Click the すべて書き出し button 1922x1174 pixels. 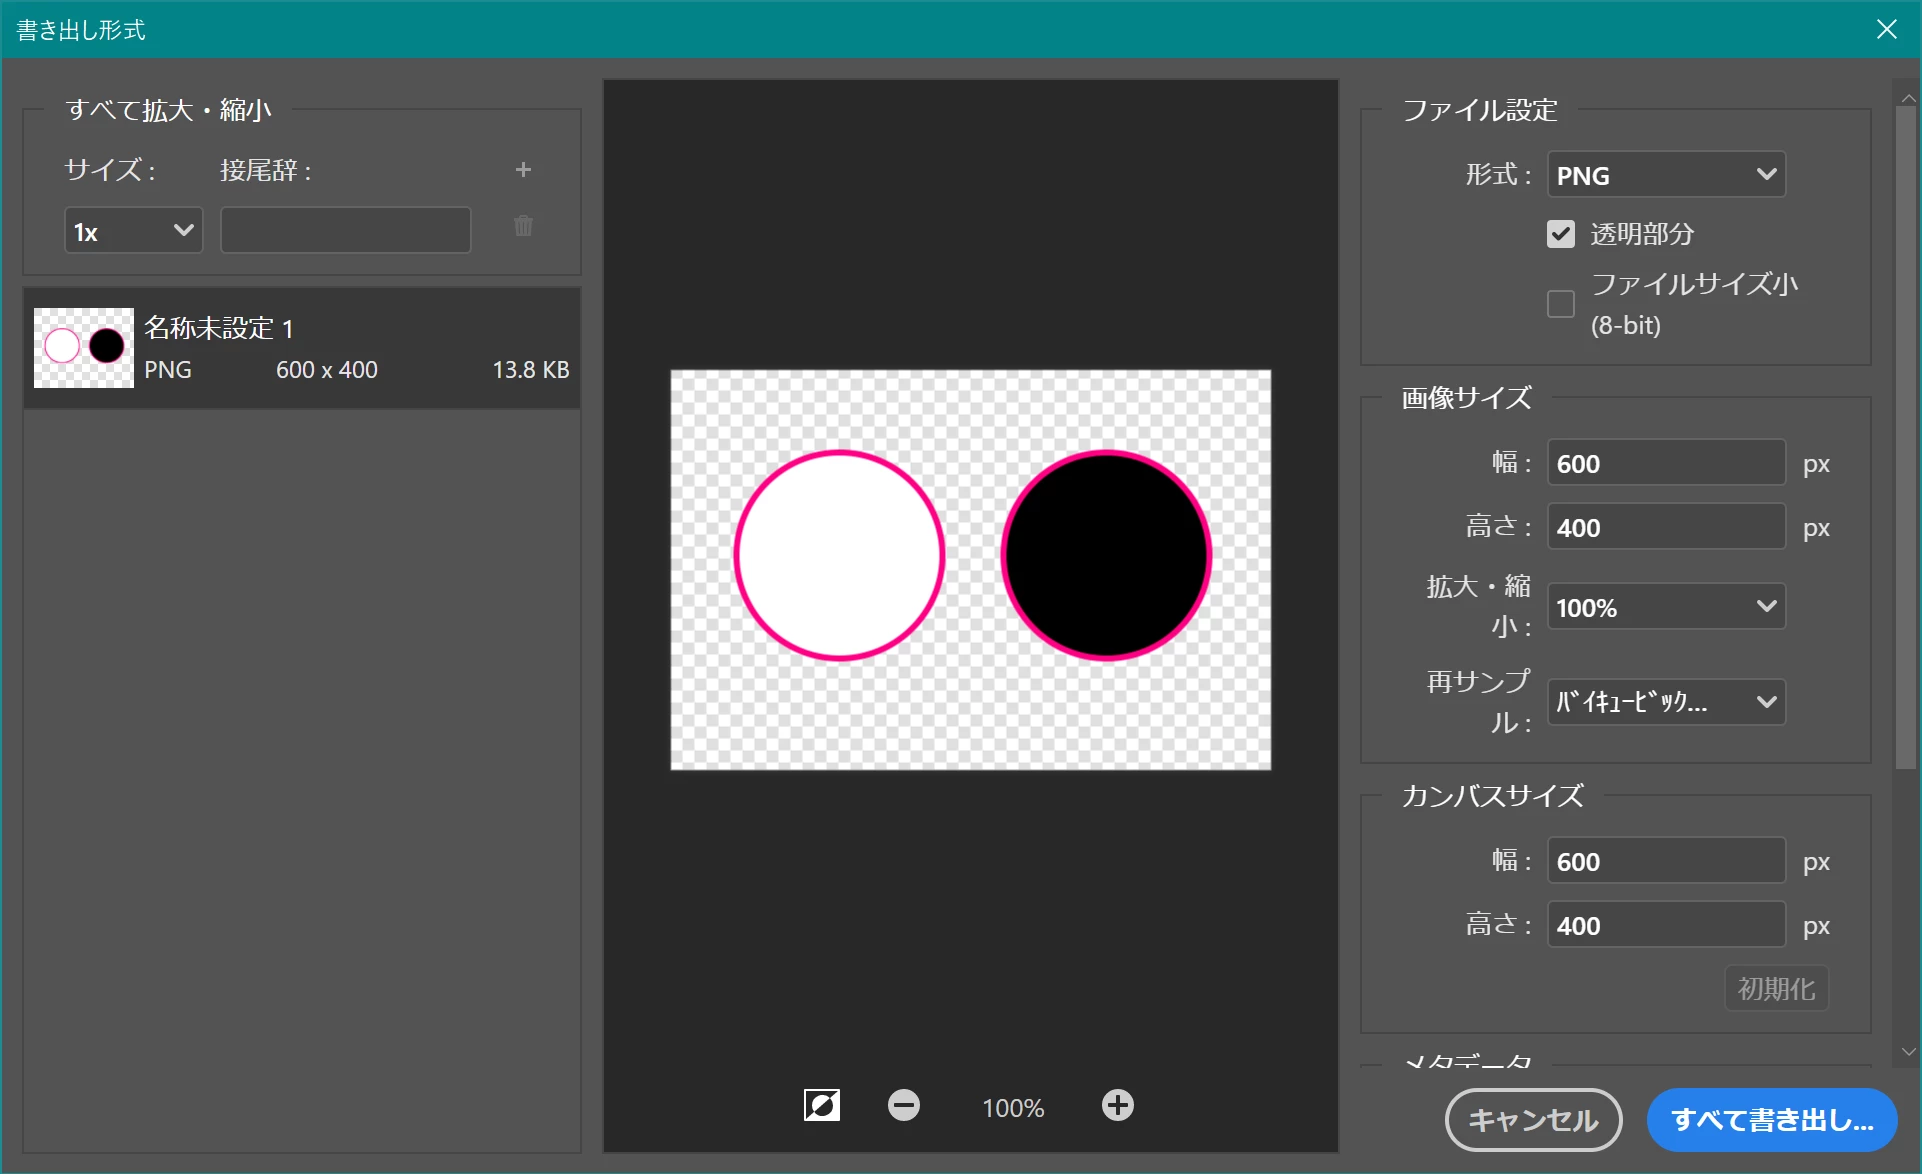[x=1772, y=1120]
